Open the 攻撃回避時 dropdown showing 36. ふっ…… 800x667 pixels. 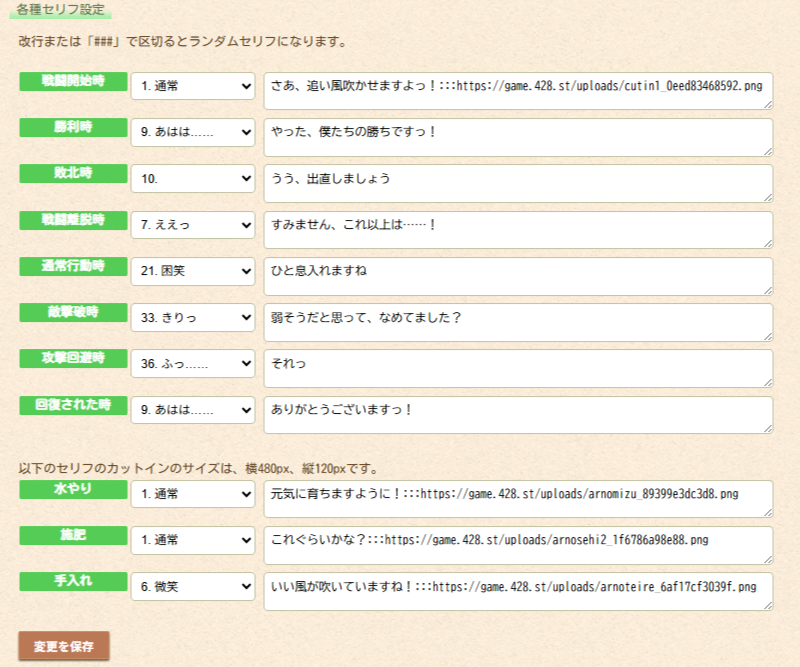[193, 363]
